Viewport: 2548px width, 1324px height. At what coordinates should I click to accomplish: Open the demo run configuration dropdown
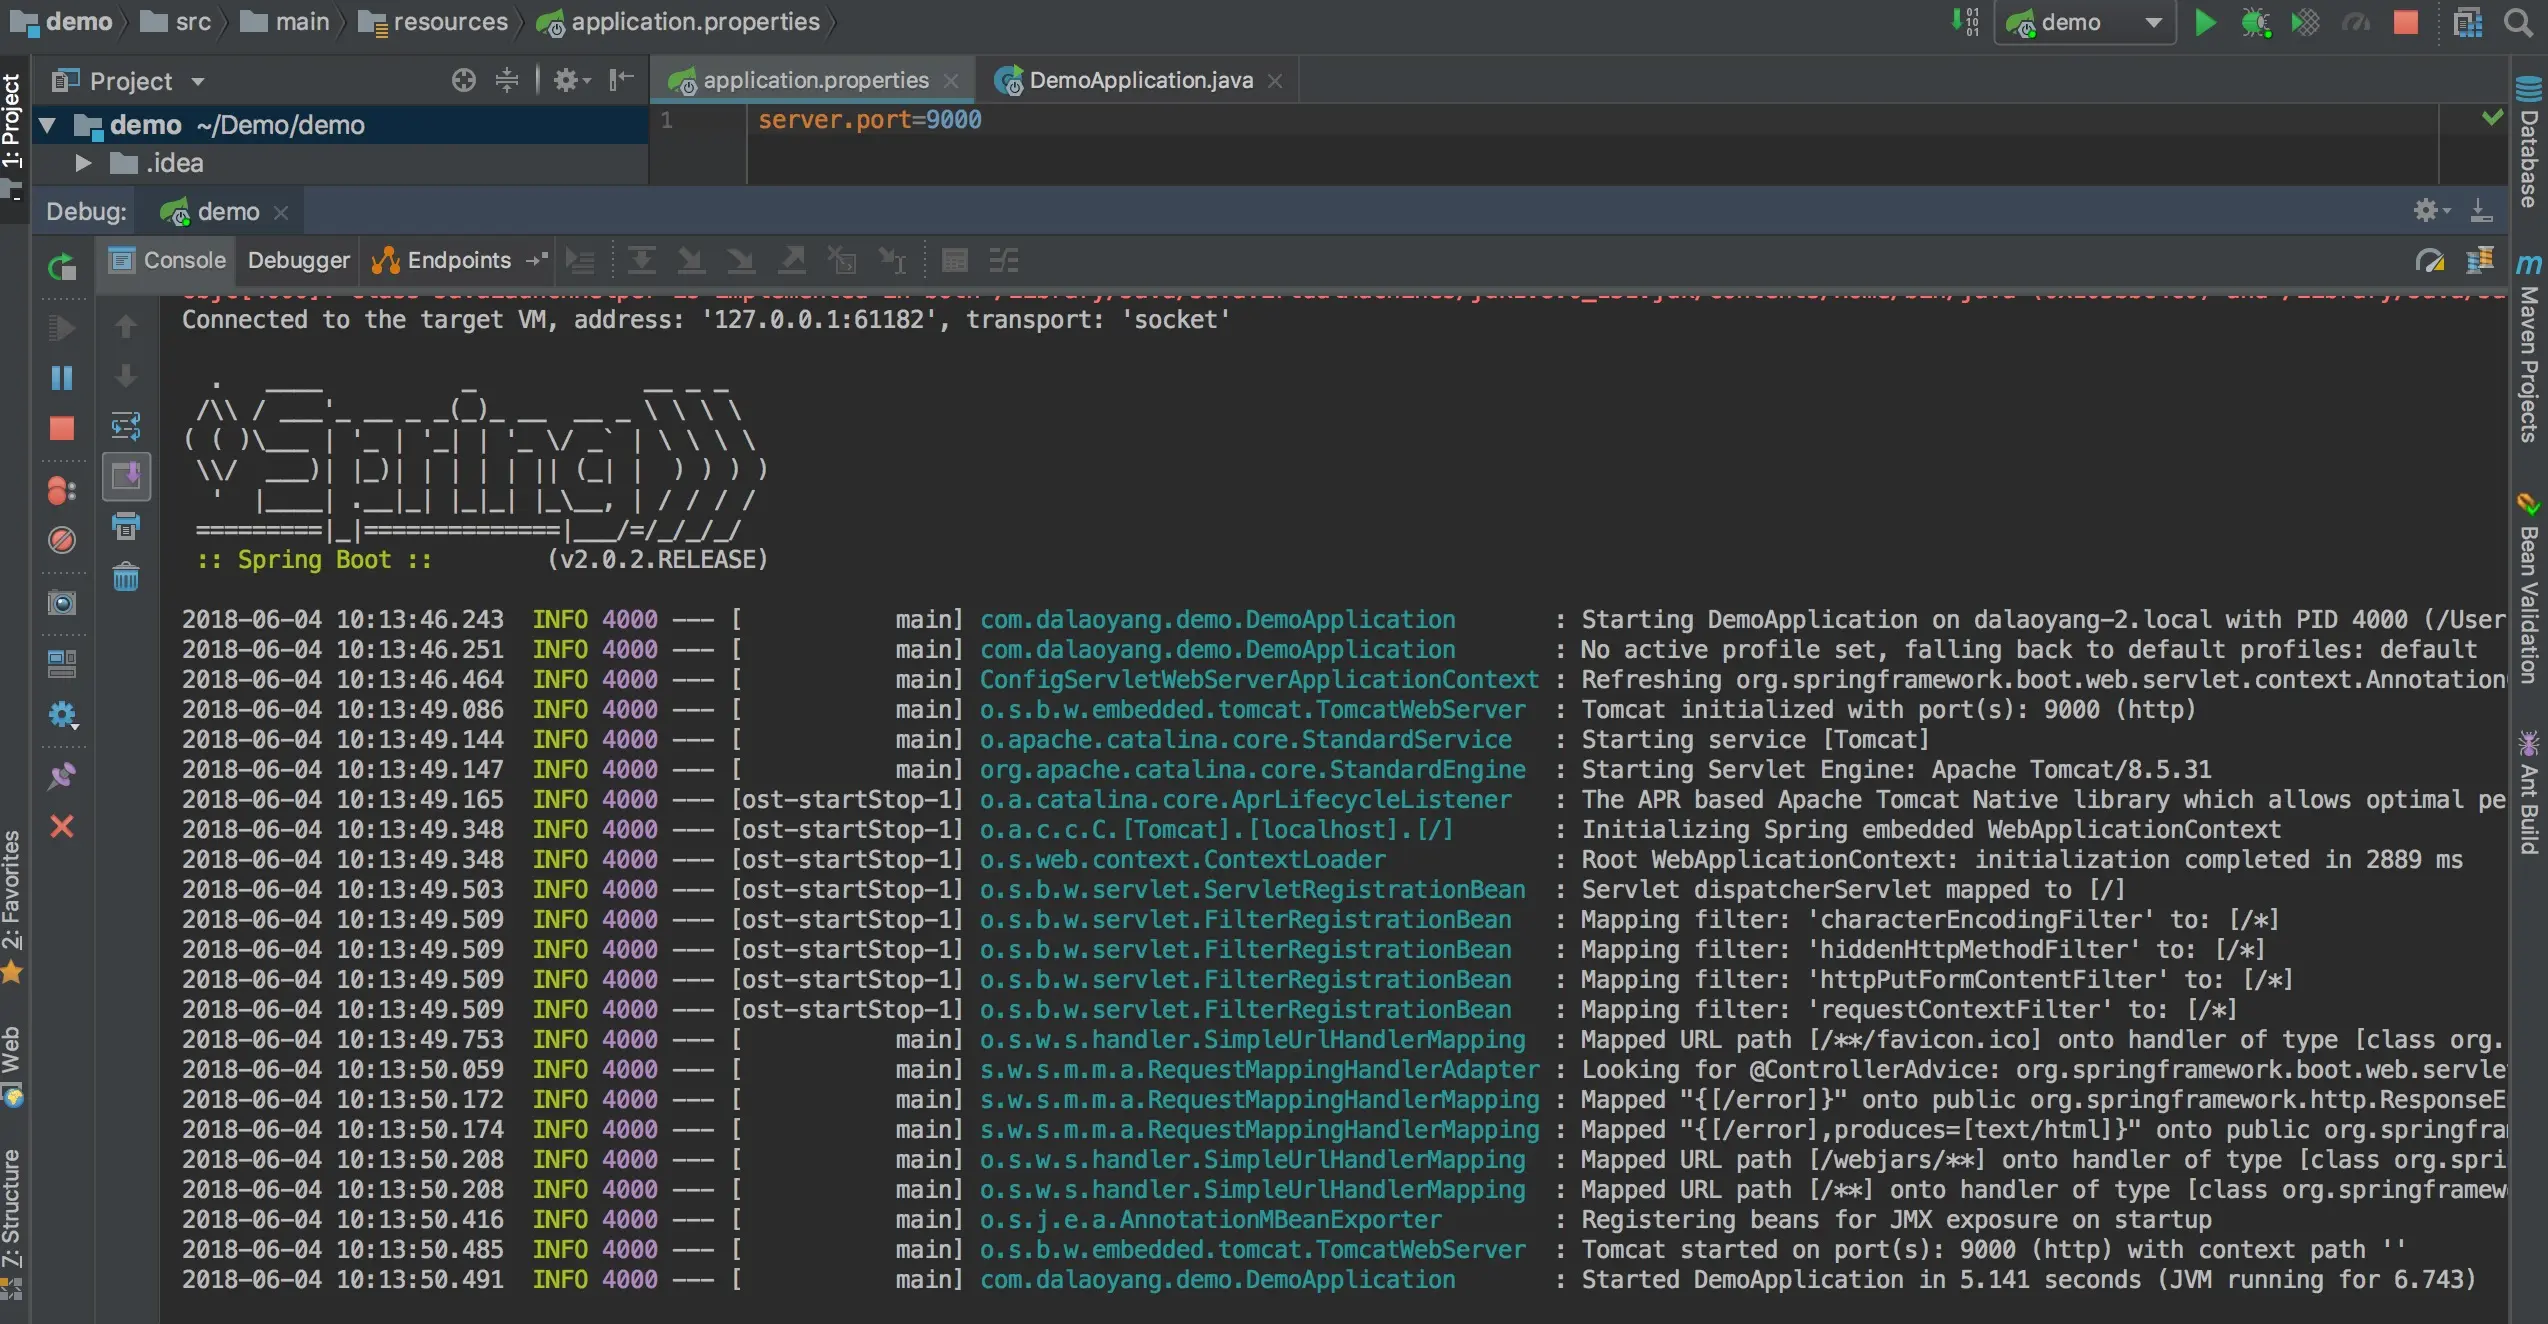[x=2154, y=22]
